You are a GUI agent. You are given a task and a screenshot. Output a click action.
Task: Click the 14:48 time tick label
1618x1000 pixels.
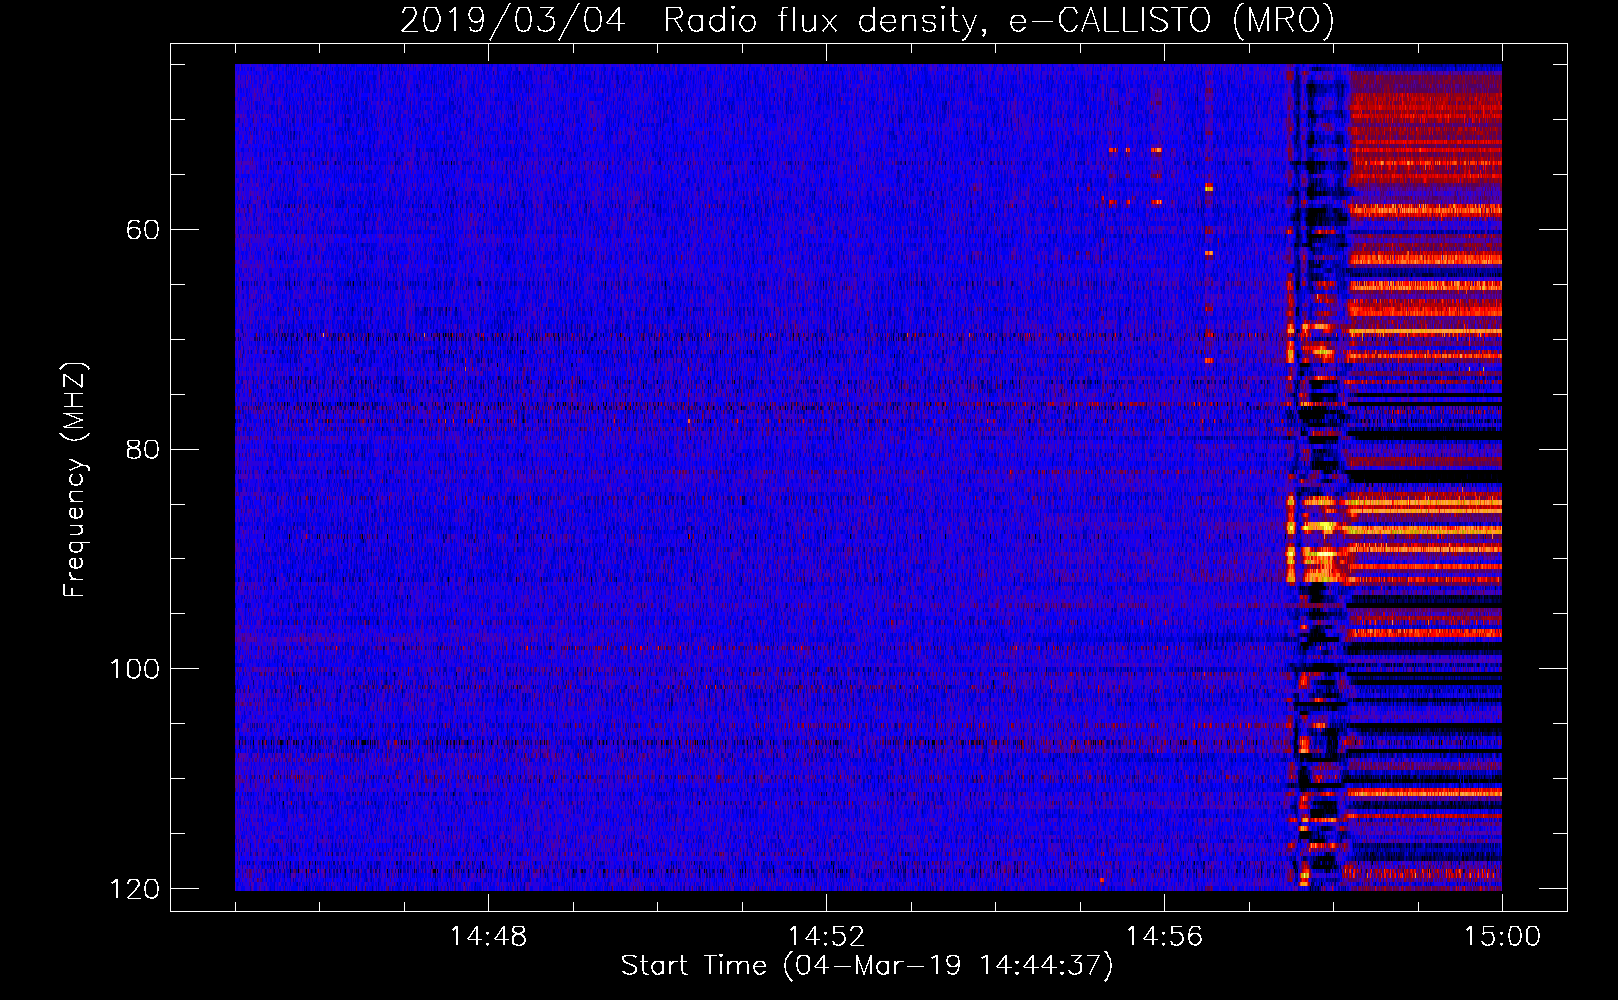click(488, 937)
